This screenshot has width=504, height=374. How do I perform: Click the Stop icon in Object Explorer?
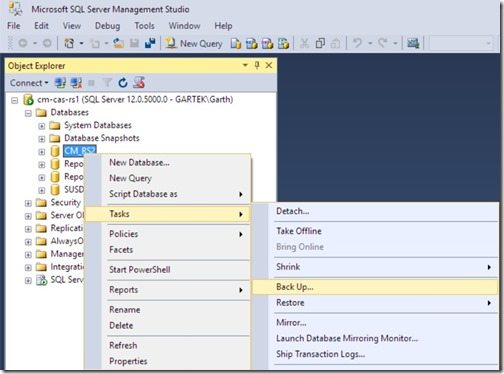pos(91,83)
